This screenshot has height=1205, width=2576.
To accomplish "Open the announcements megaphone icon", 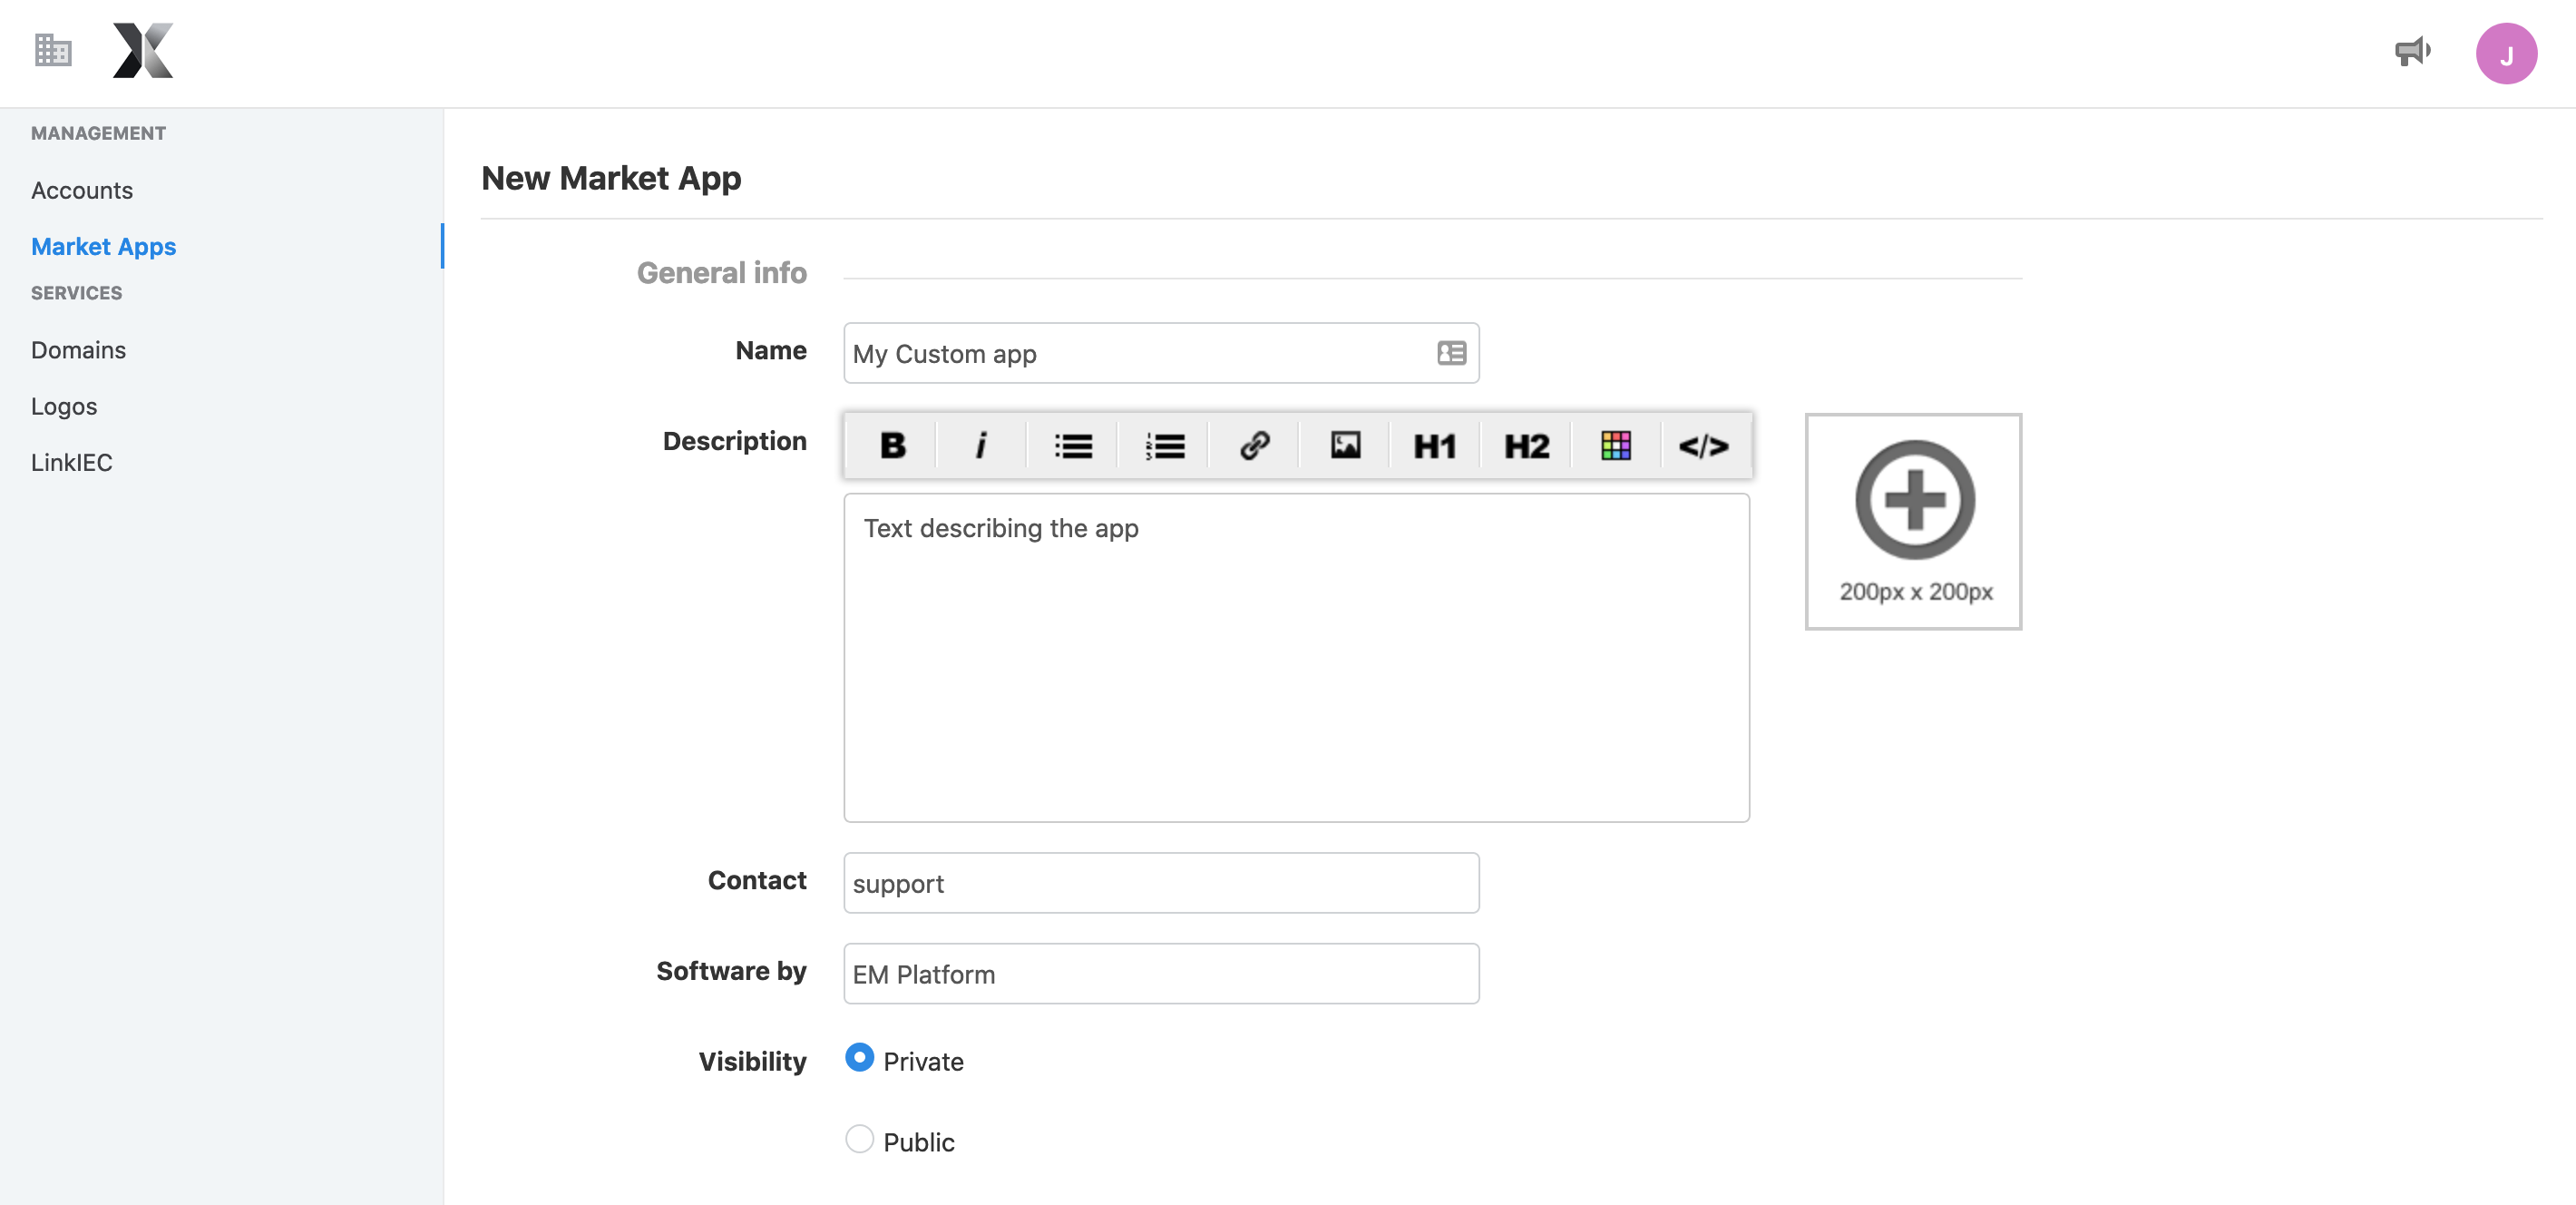I will coord(2413,52).
